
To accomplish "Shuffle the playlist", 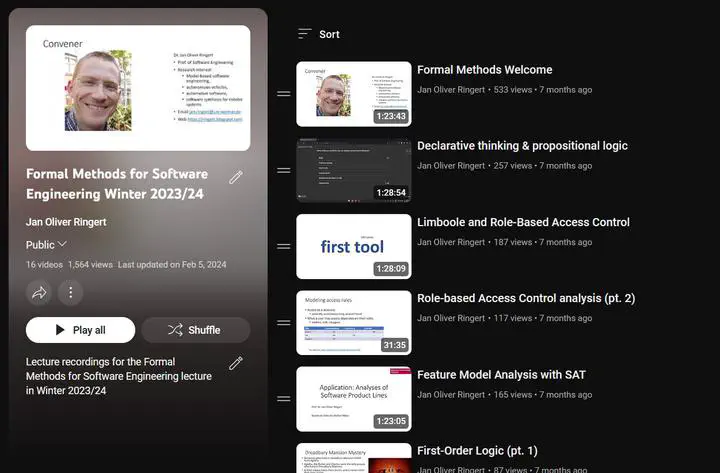I will [x=196, y=330].
